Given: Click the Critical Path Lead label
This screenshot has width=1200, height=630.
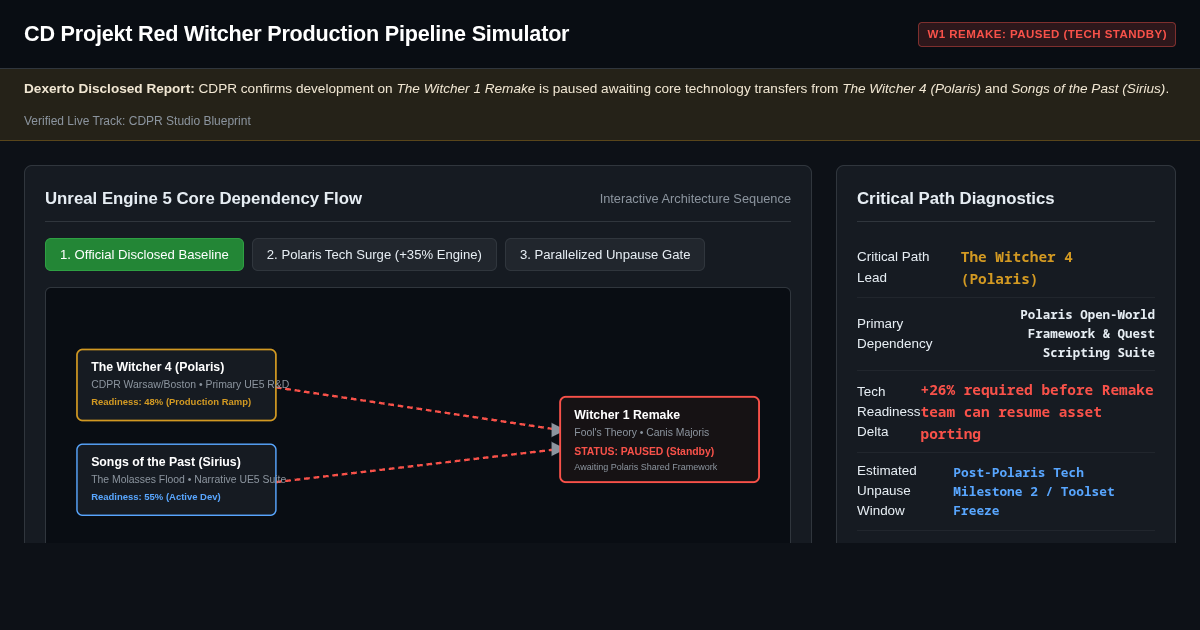Looking at the screenshot, I should (x=893, y=267).
